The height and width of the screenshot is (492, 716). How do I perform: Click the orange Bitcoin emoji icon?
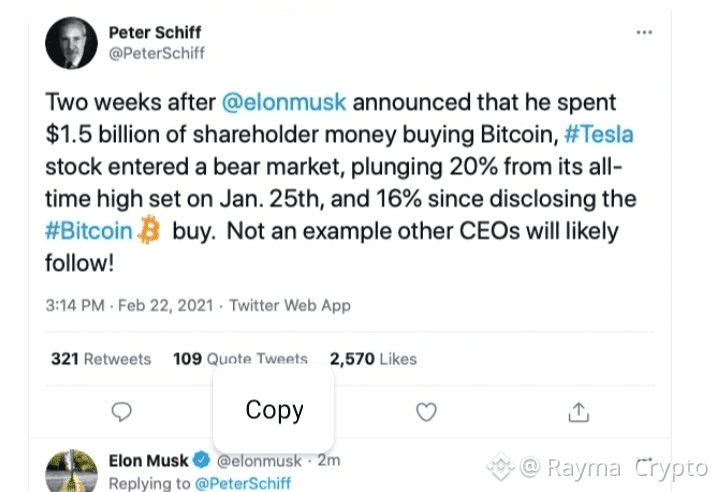(x=148, y=232)
